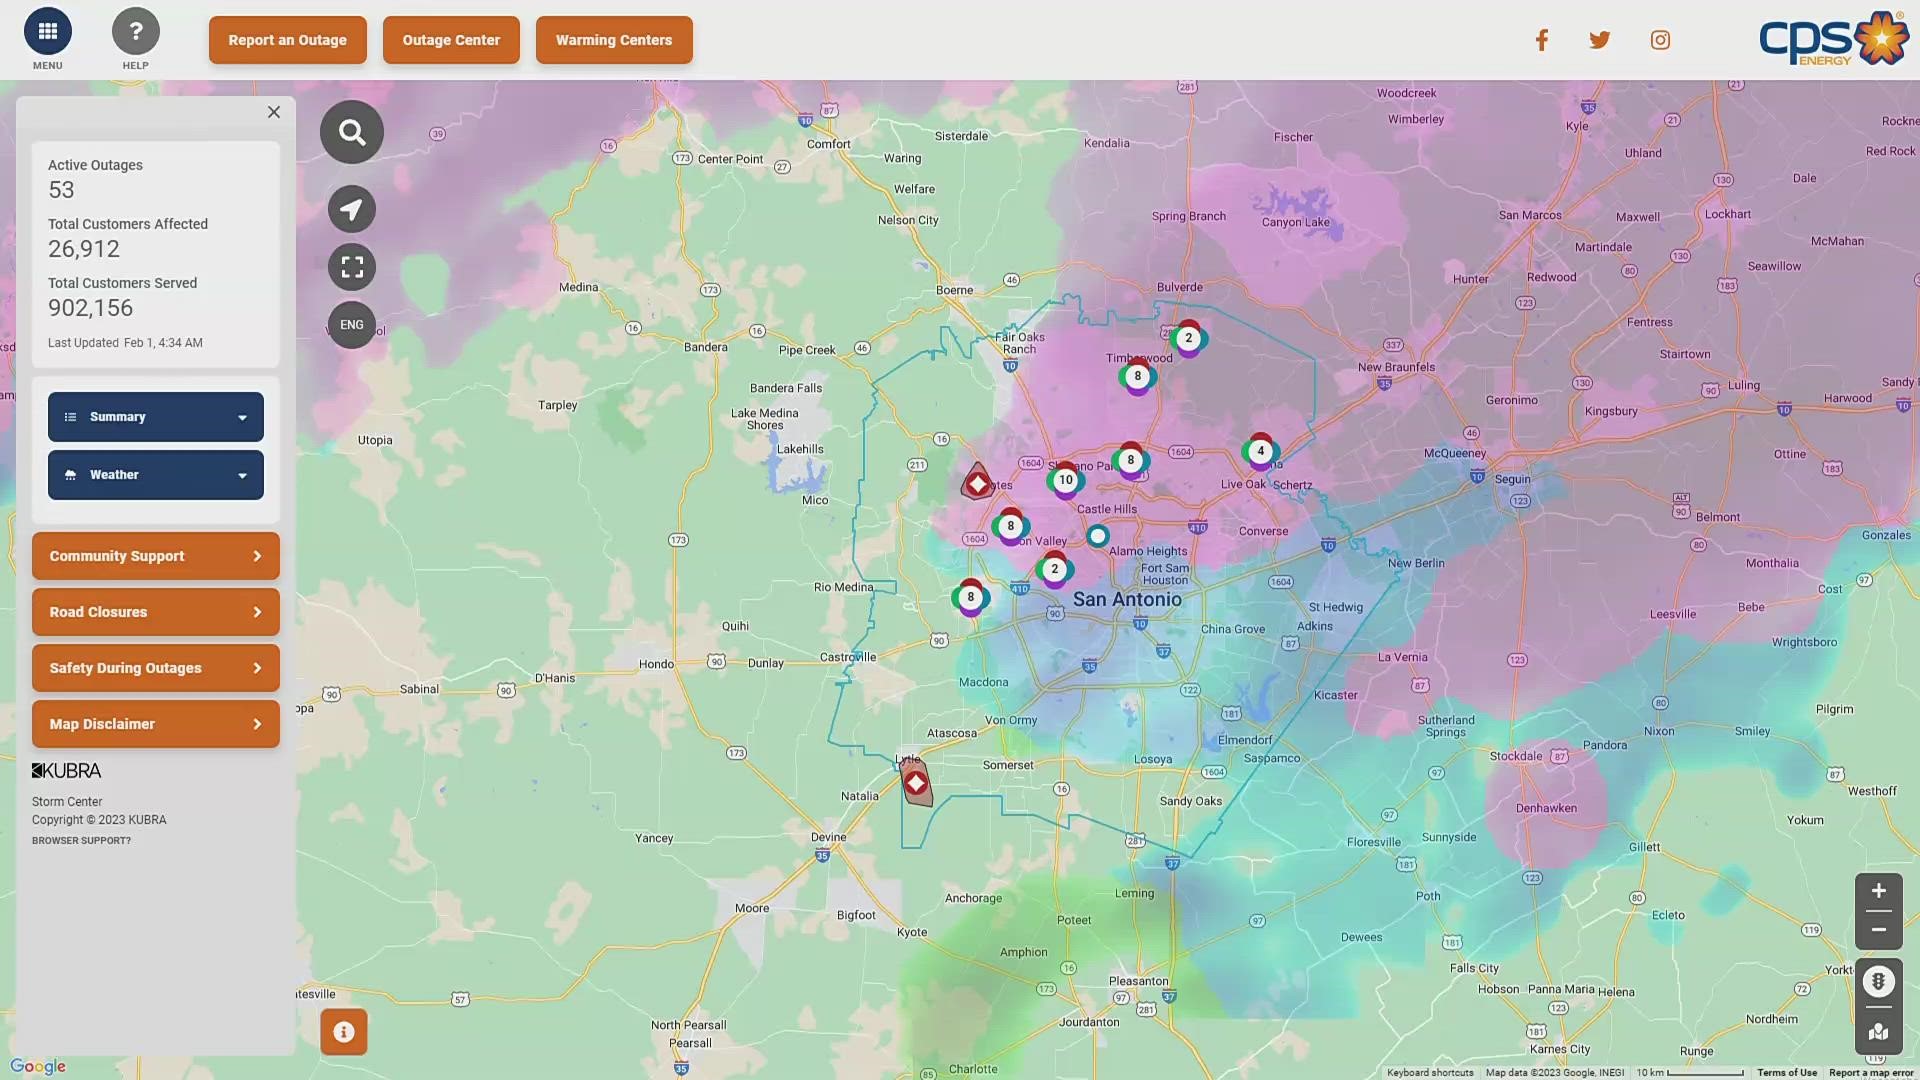1920x1080 pixels.
Task: Click the geolocation arrow icon
Action: (351, 207)
